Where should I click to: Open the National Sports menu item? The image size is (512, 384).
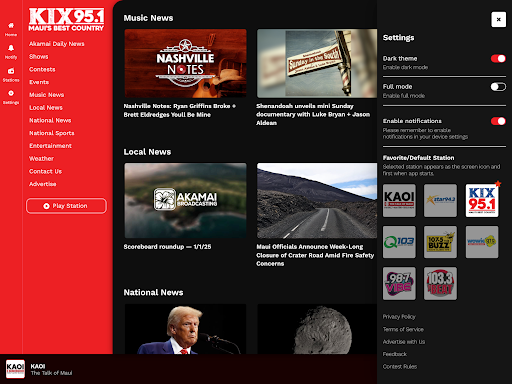pyautogui.click(x=52, y=133)
